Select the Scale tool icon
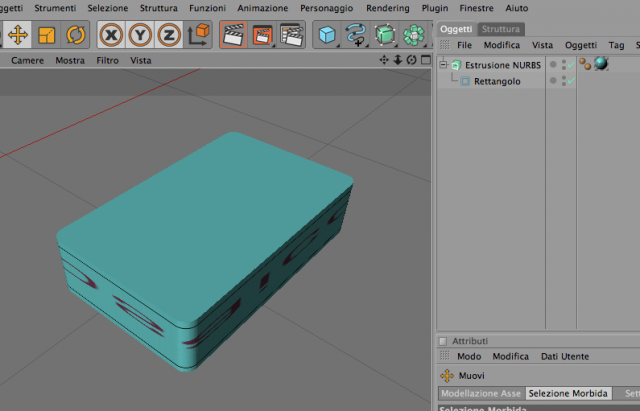Screen dimensions: 640x411 pyautogui.click(x=46, y=35)
